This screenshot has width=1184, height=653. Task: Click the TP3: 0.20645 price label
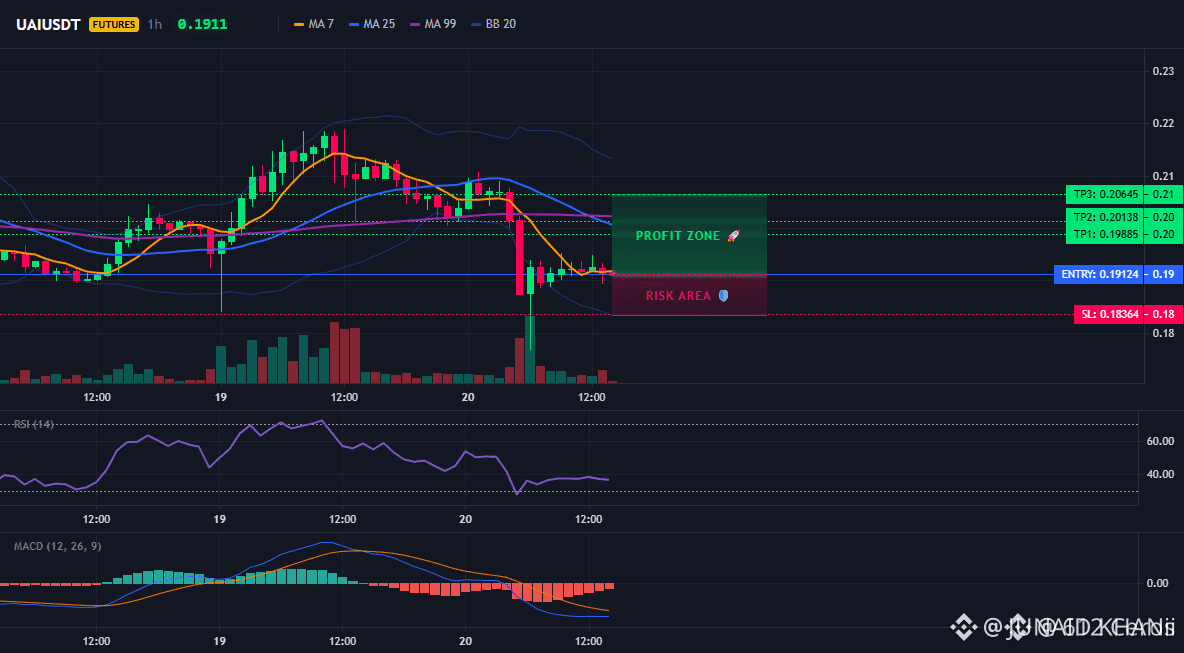click(1105, 195)
